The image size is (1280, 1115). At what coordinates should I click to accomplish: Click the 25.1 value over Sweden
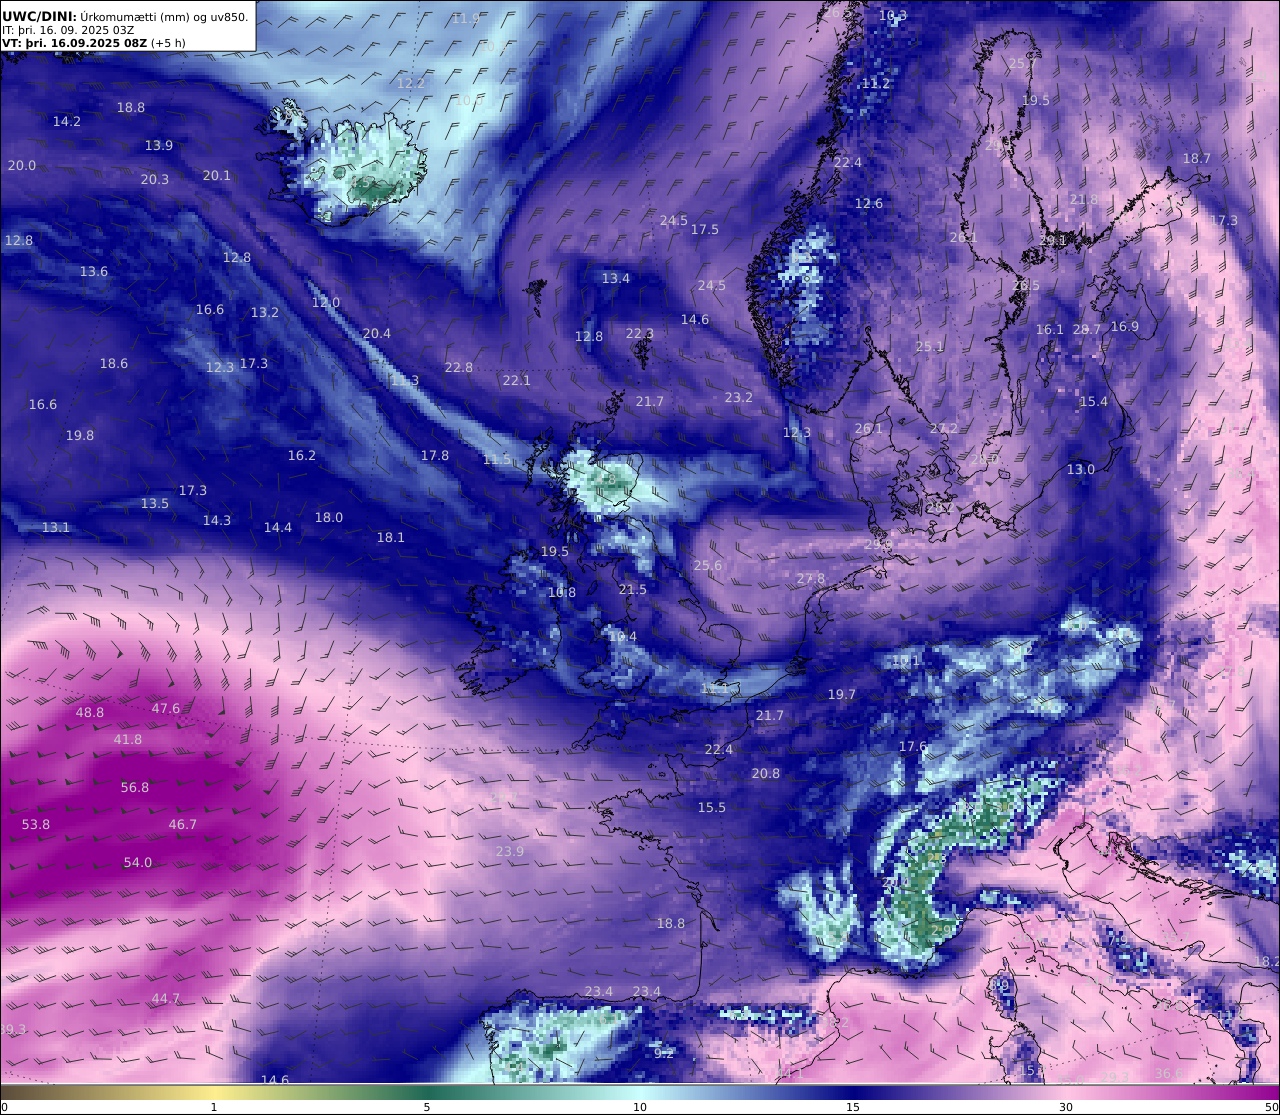(930, 347)
